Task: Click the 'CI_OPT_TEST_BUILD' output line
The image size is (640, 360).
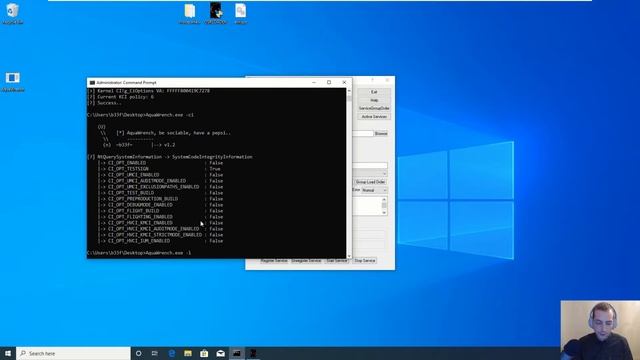Action: click(160, 193)
